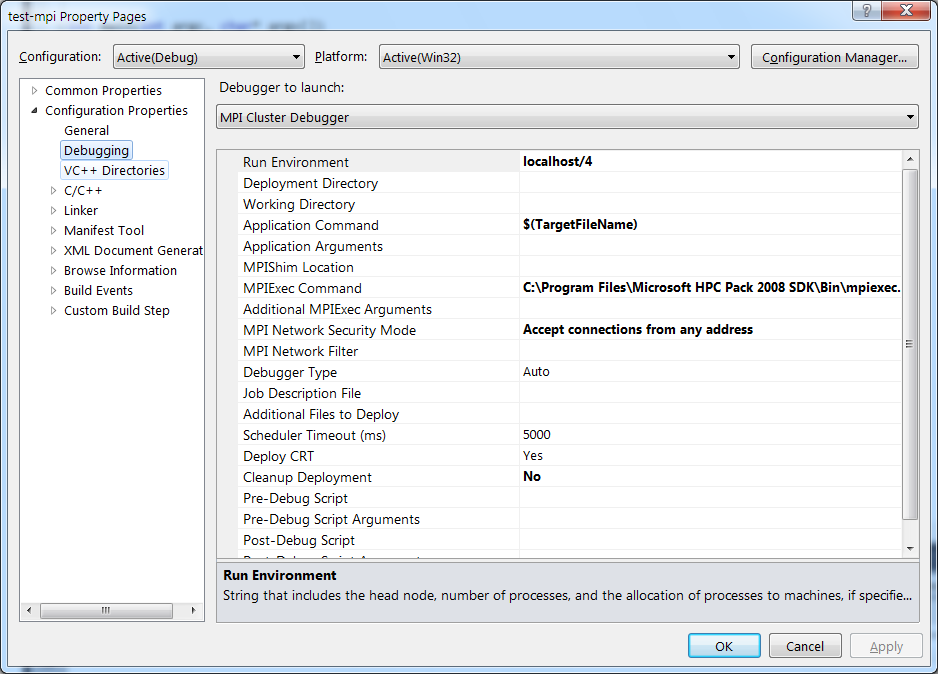Select the Browse Information tree label
Image resolution: width=938 pixels, height=674 pixels.
coord(120,270)
